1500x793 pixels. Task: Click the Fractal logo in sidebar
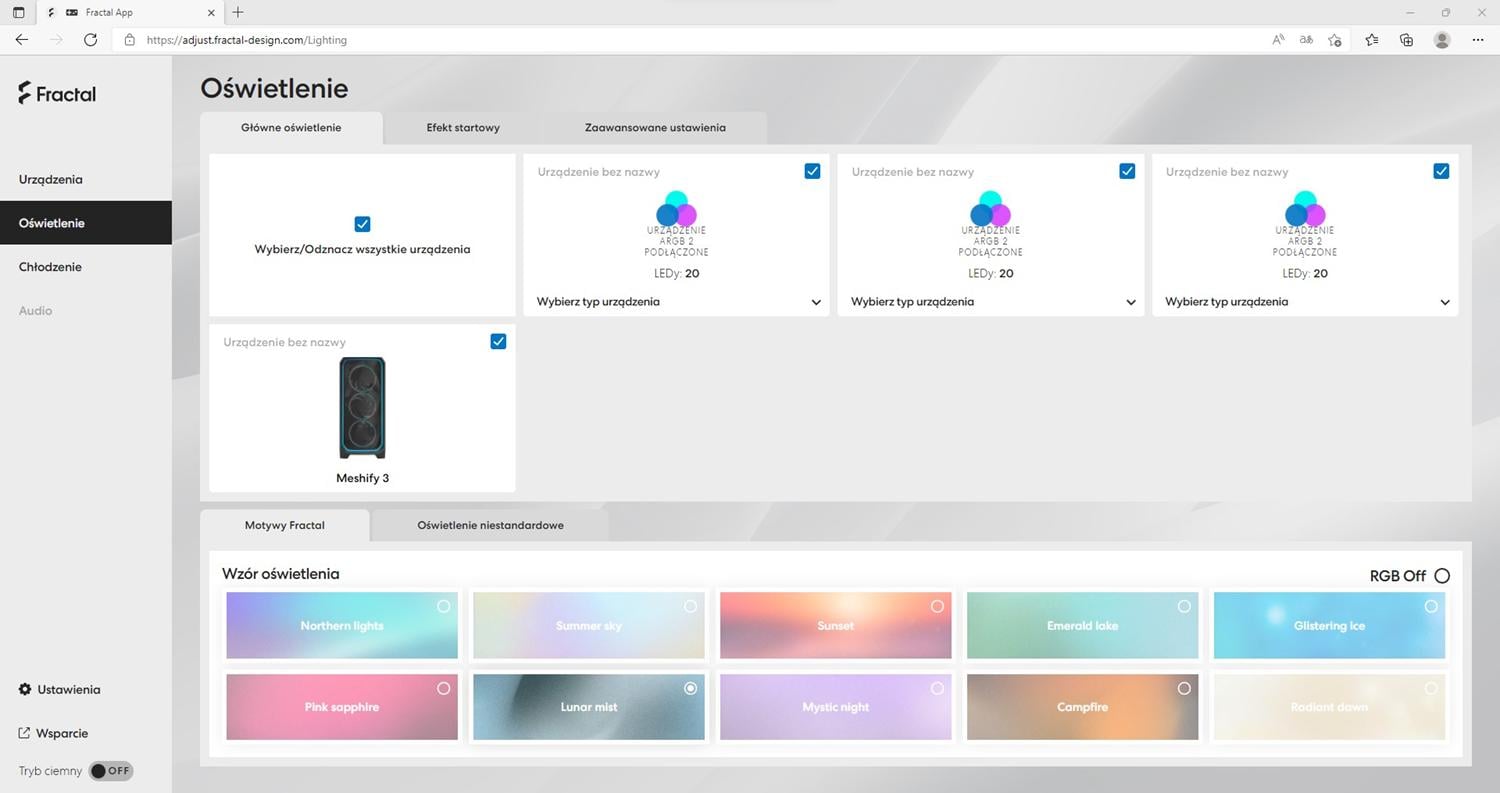click(57, 94)
